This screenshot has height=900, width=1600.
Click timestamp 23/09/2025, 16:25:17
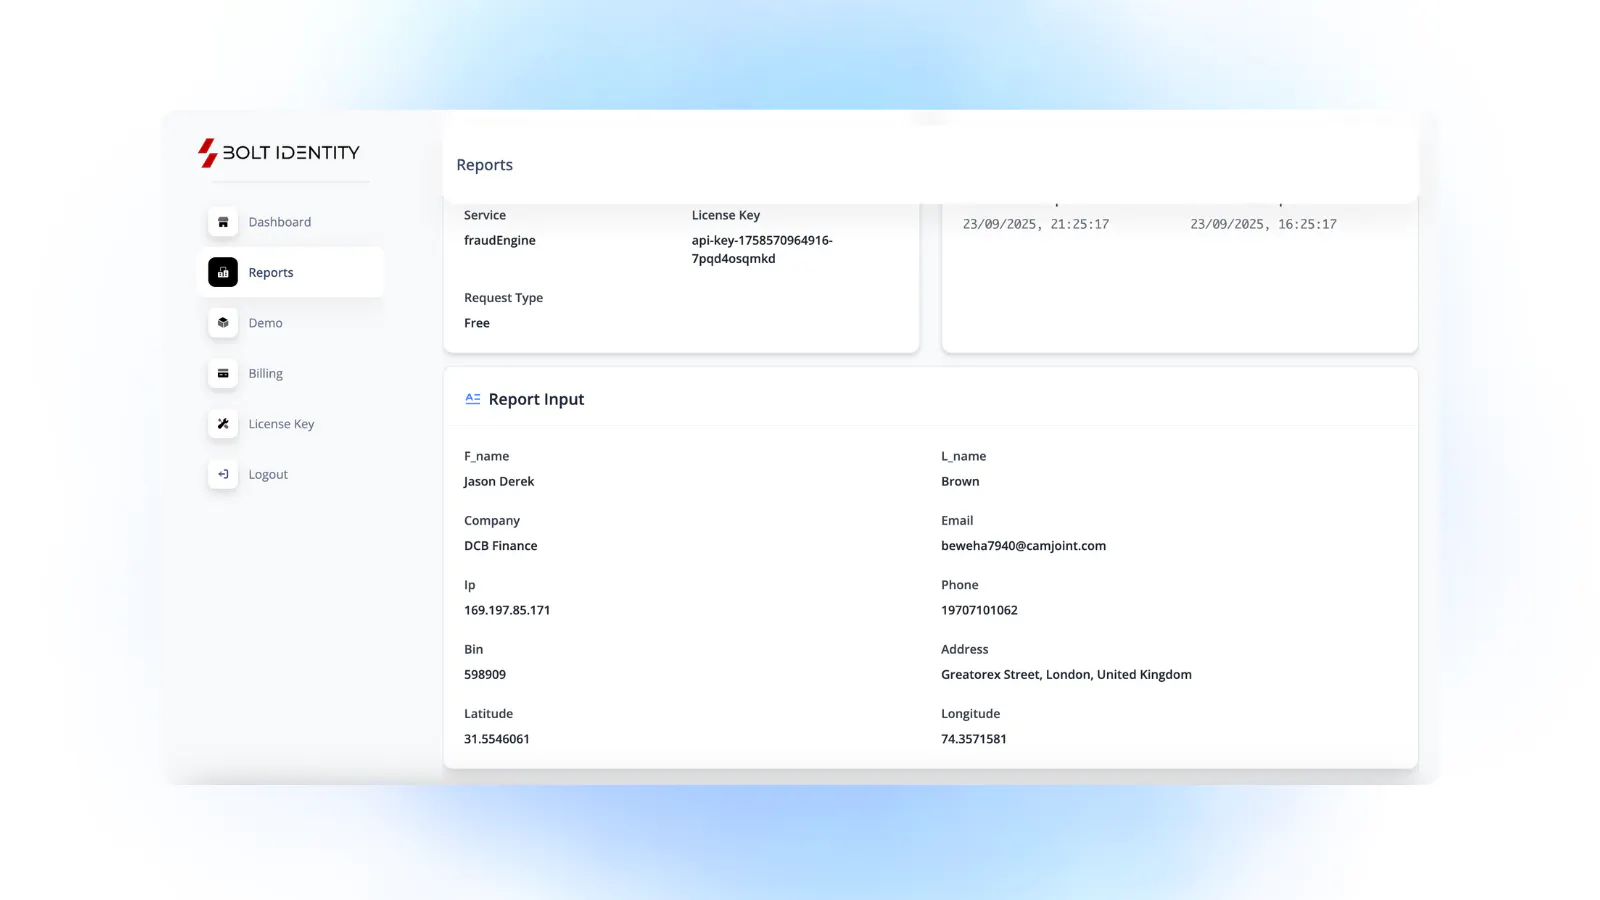(x=1263, y=224)
